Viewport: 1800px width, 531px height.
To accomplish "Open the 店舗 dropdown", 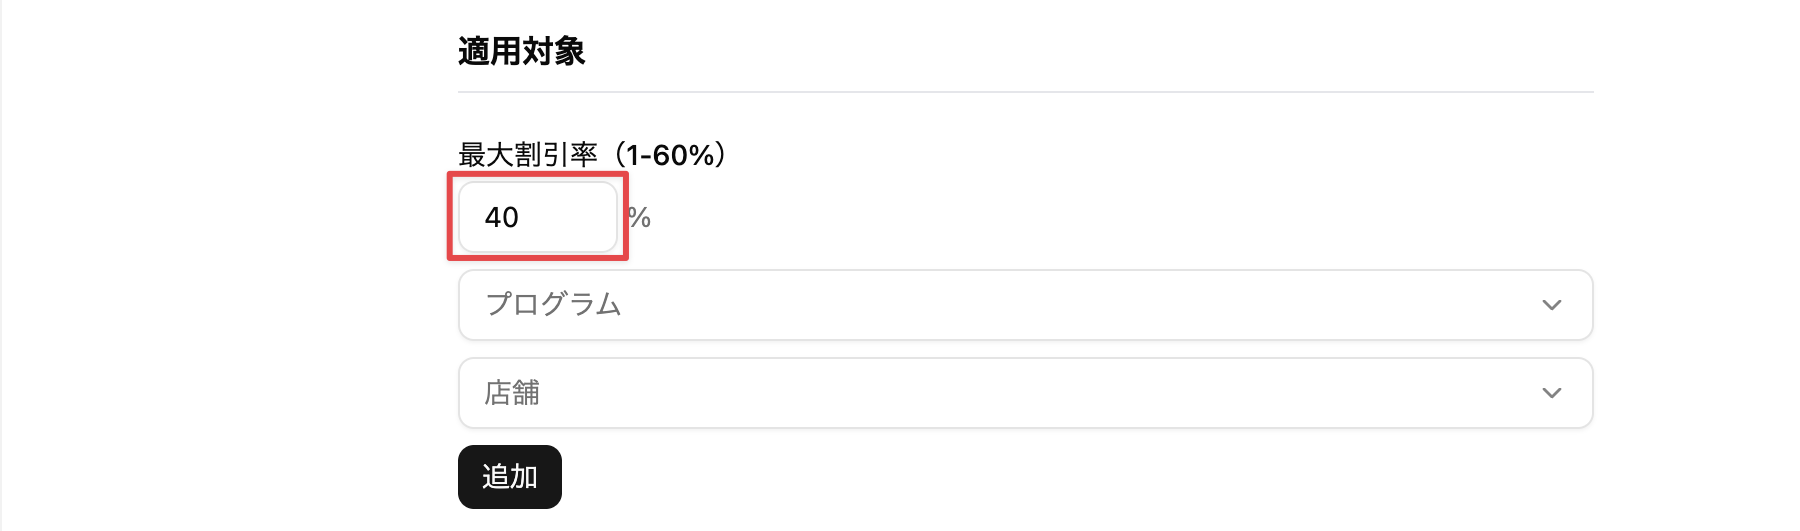I will click(x=1024, y=393).
